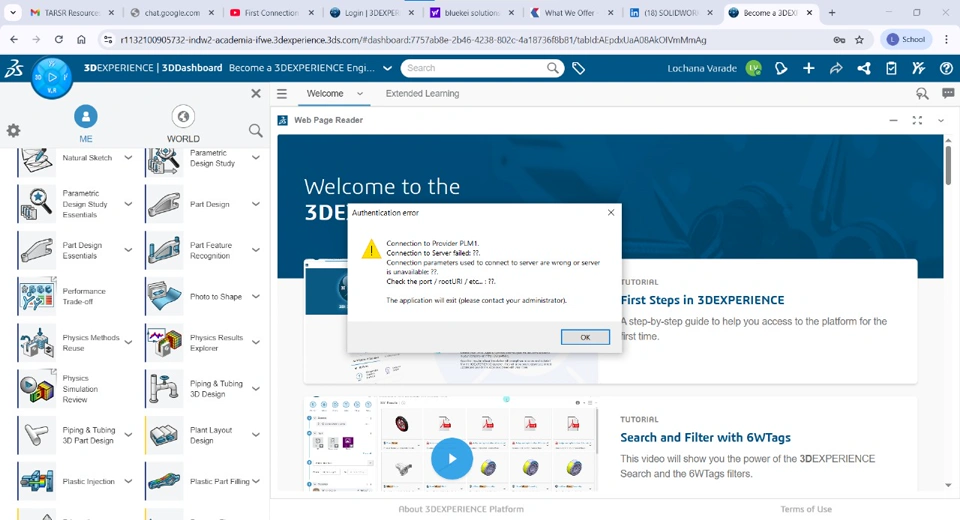This screenshot has width=960, height=520.
Task: Click the tools icon in top bar
Action: [x=918, y=69]
